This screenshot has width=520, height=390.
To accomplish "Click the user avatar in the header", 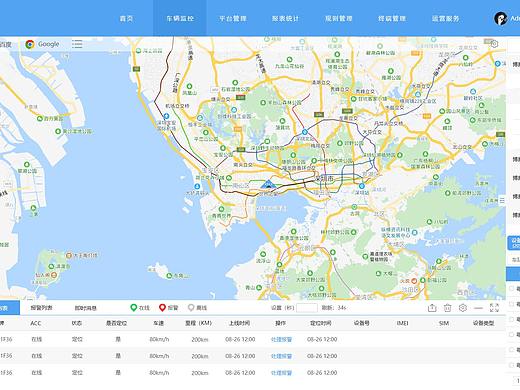I will [500, 18].
